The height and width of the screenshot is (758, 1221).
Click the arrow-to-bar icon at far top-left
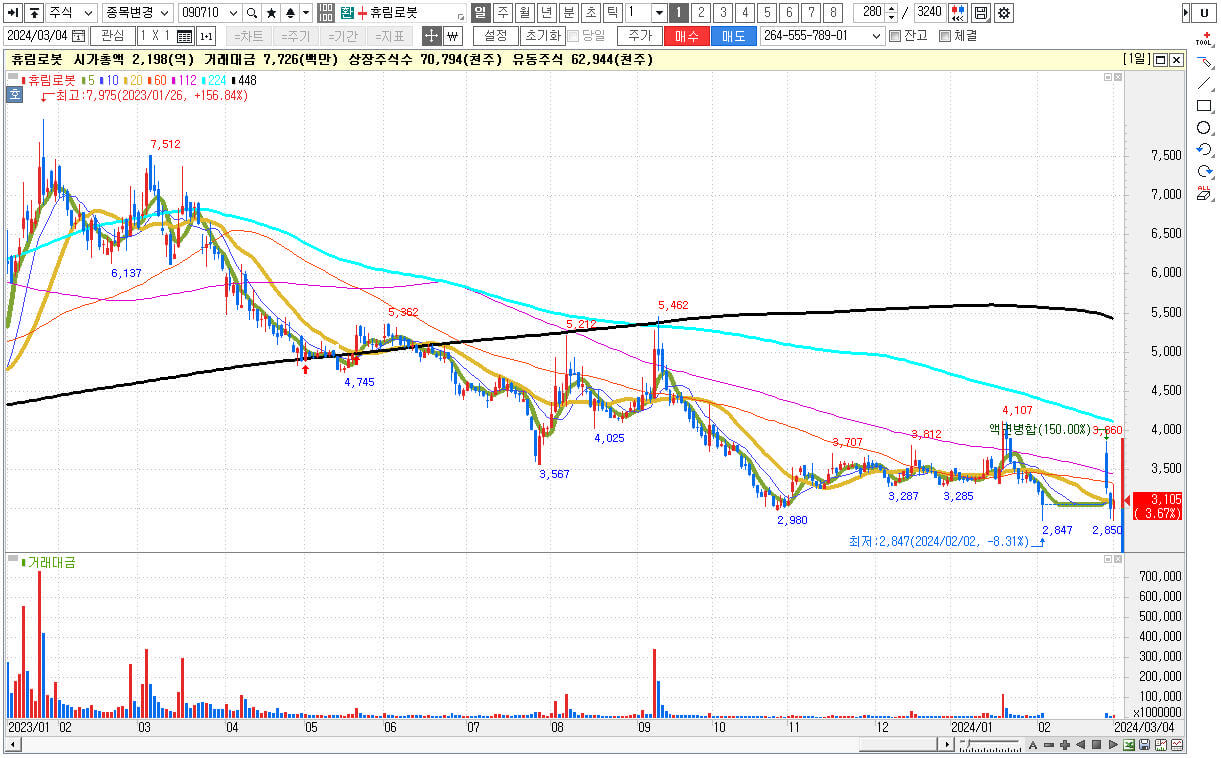coord(13,13)
